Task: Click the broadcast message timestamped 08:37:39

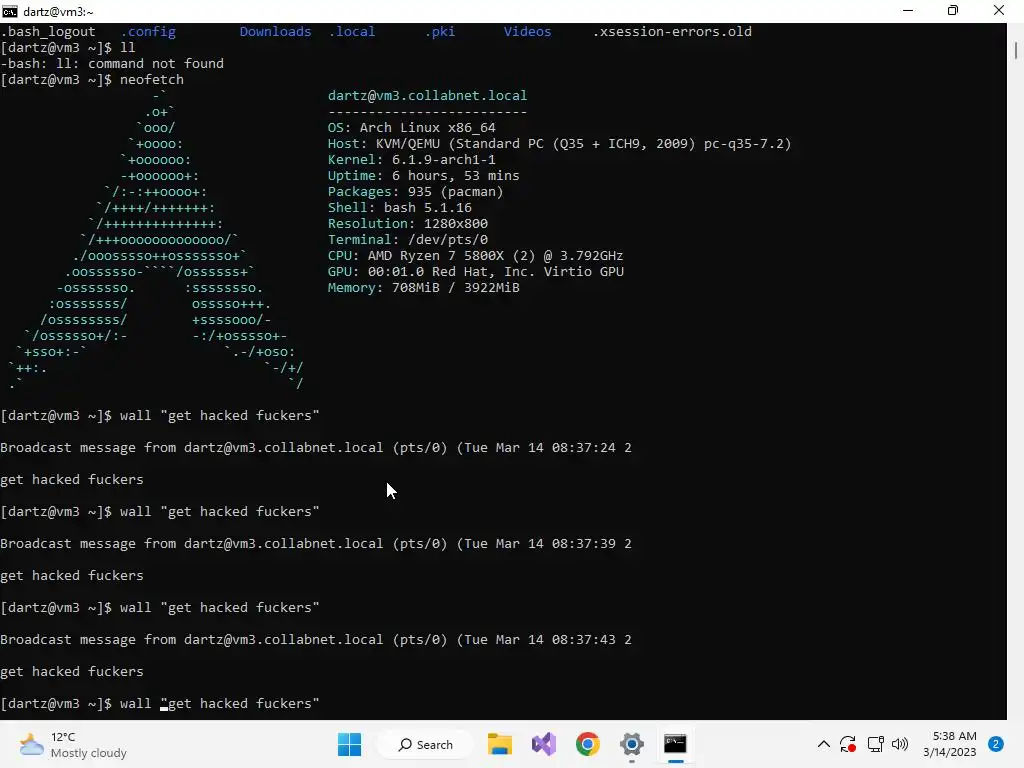Action: (x=316, y=543)
